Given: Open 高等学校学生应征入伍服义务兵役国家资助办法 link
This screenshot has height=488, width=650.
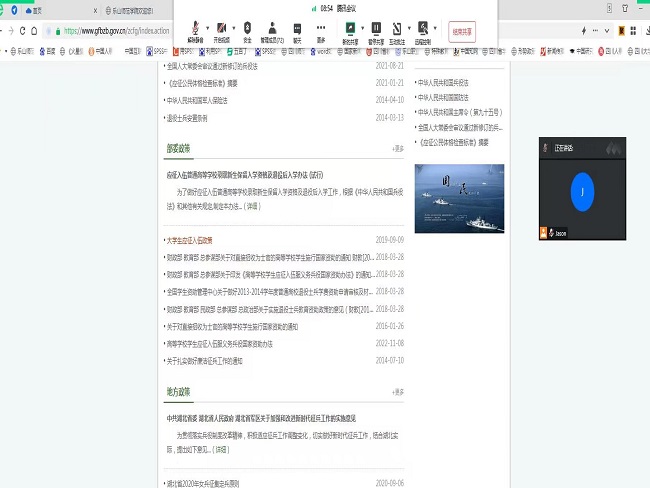Looking at the screenshot, I should pos(219,344).
